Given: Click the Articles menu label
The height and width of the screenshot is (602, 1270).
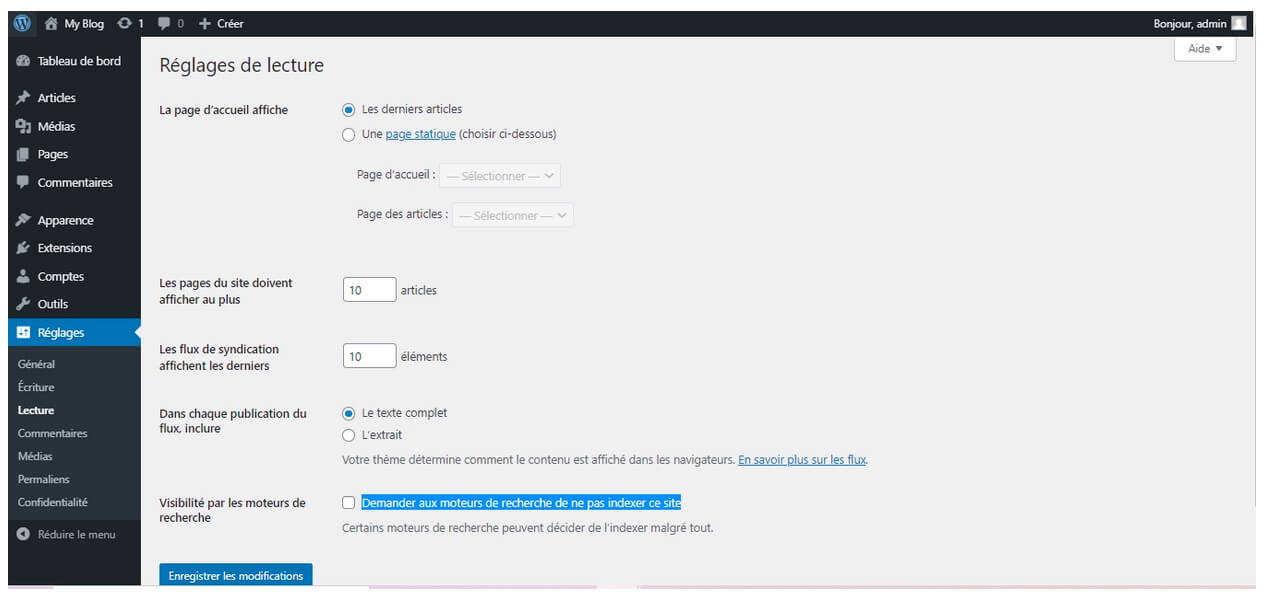Looking at the screenshot, I should point(57,98).
